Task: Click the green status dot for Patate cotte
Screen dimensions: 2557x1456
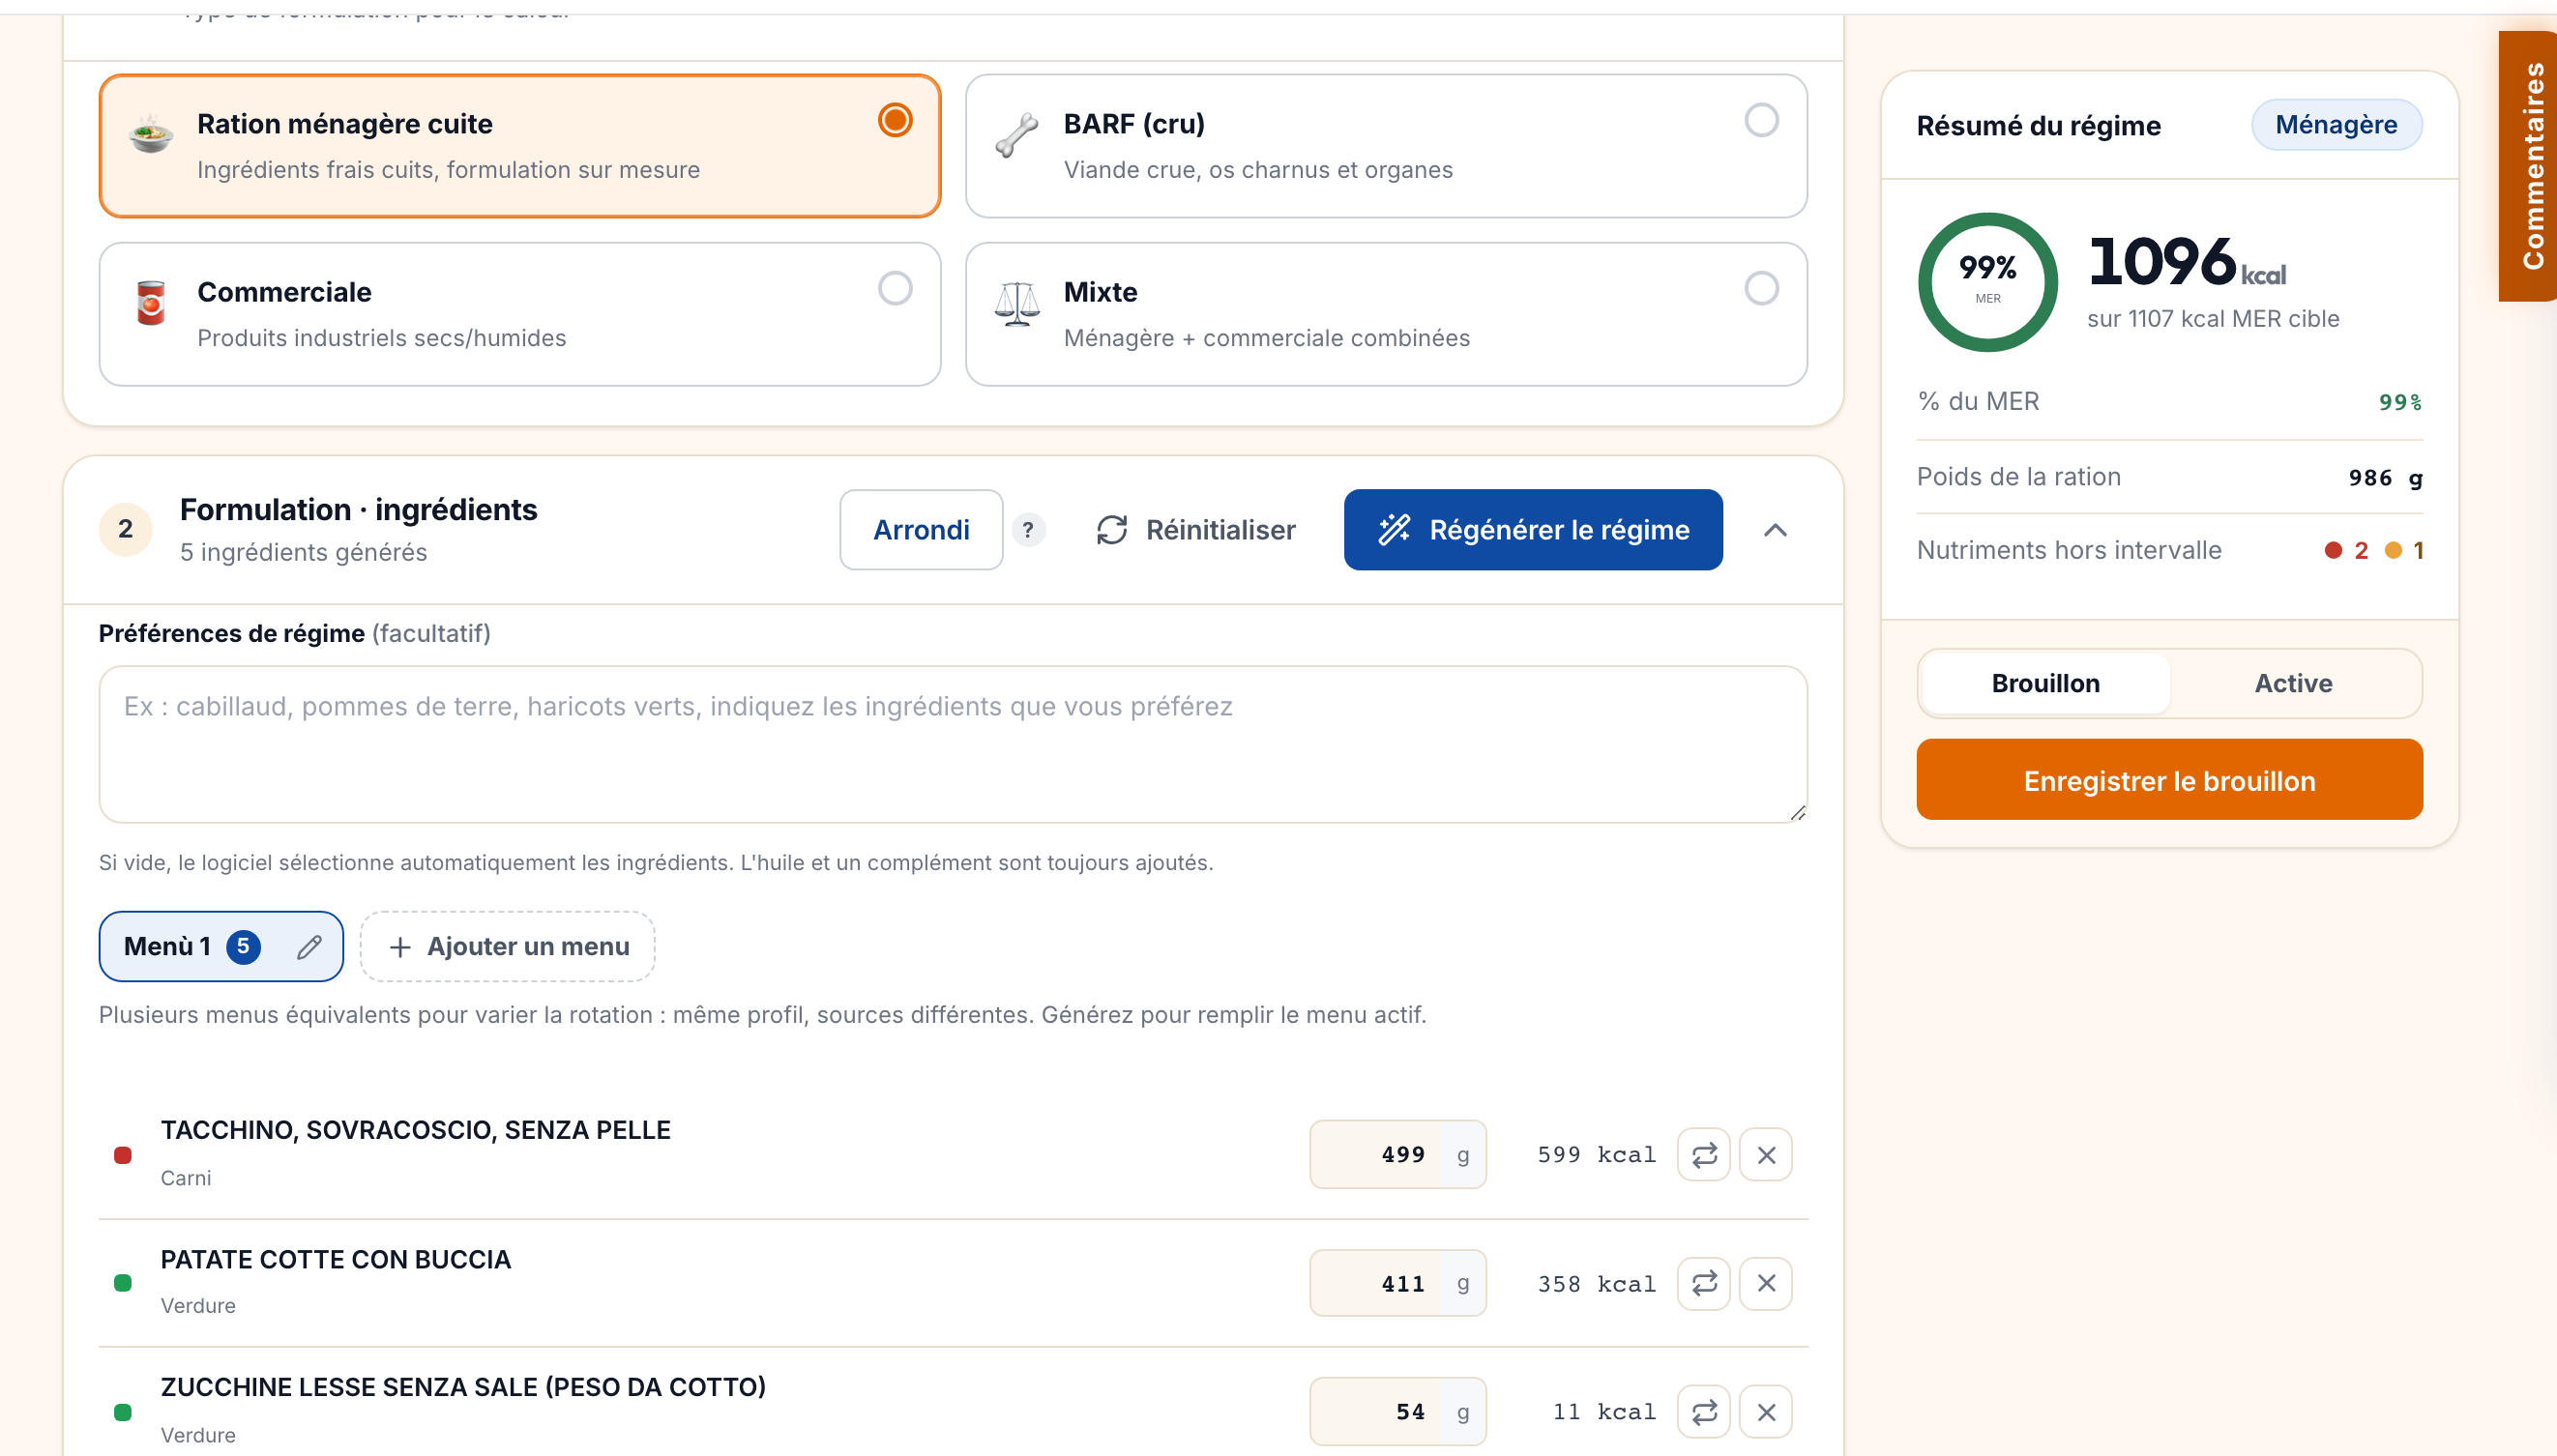Action: (x=123, y=1283)
